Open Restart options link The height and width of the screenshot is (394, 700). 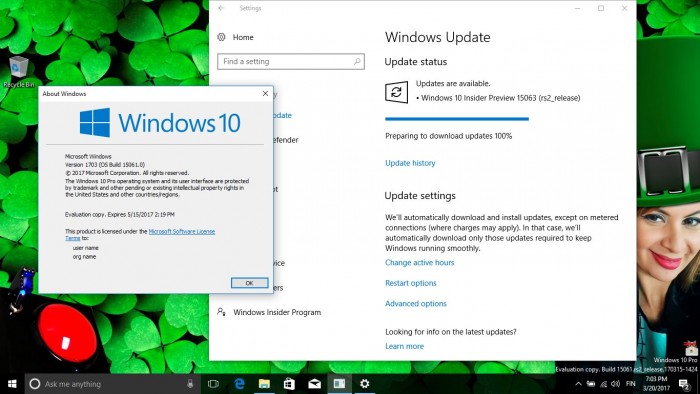(411, 283)
